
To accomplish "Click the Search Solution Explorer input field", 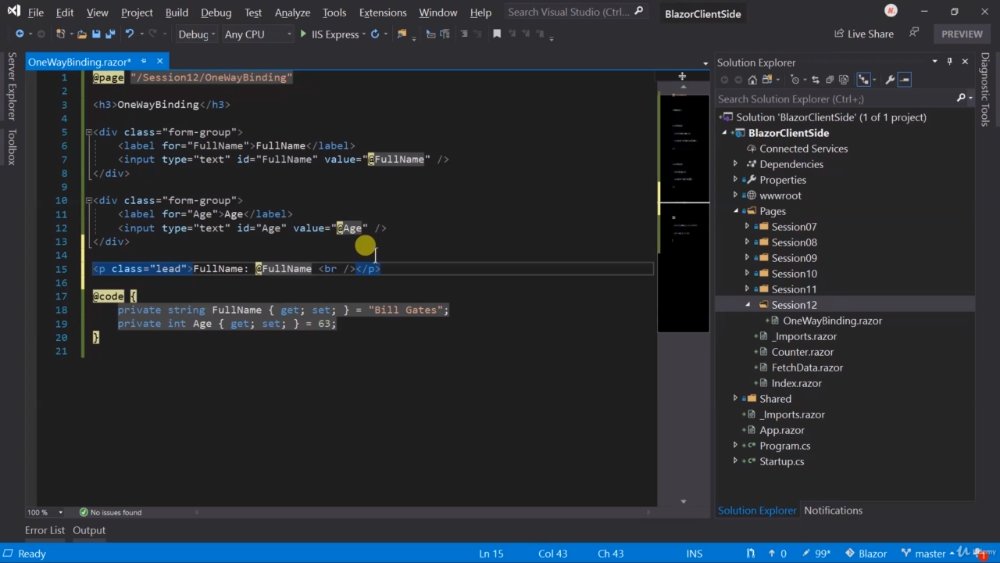I will coord(835,99).
